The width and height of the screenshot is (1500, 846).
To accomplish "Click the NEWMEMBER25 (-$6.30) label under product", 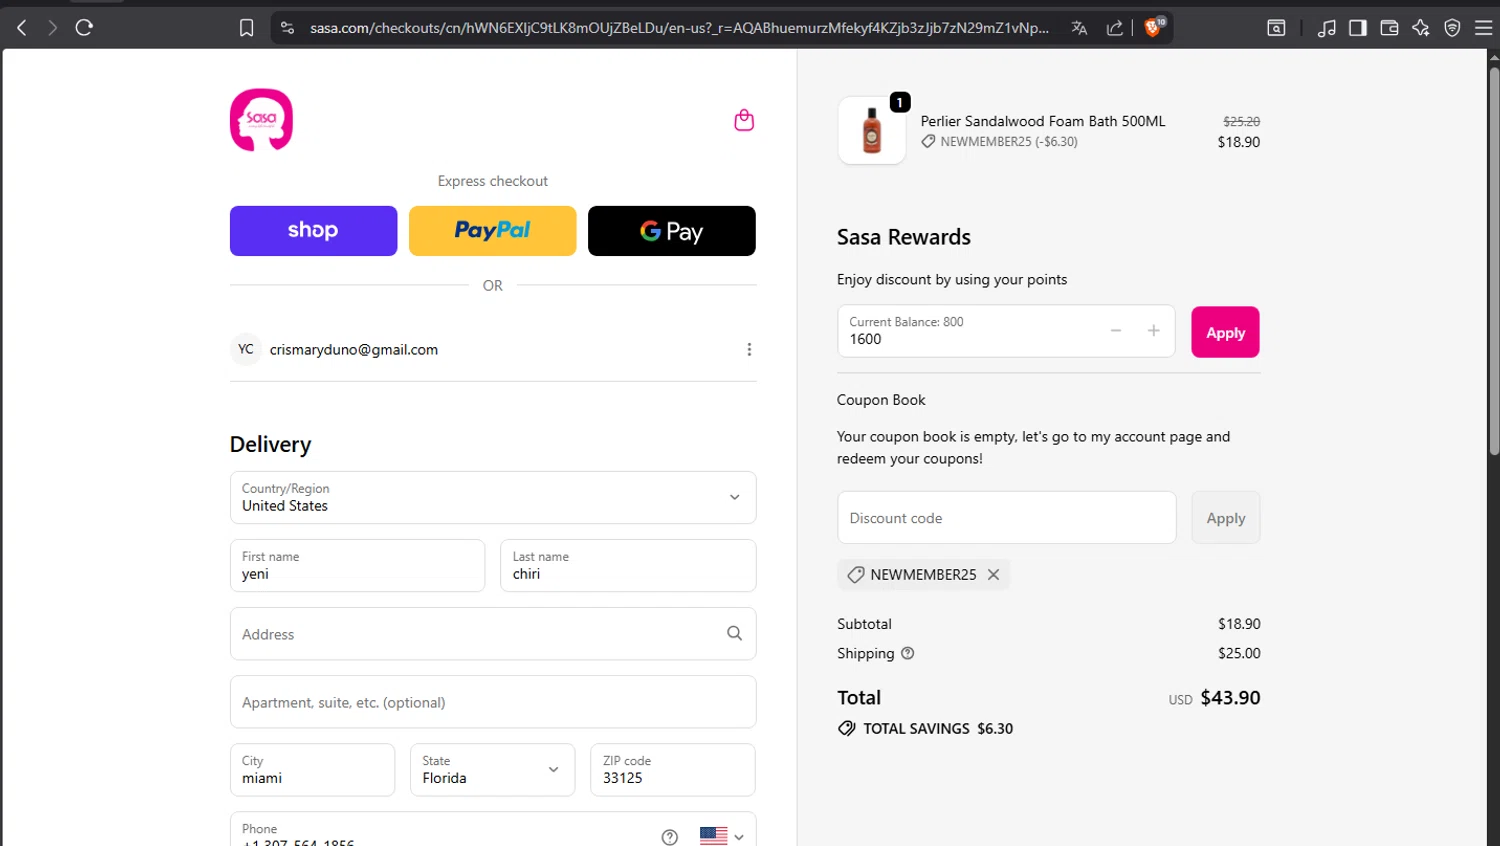I will click(1009, 141).
